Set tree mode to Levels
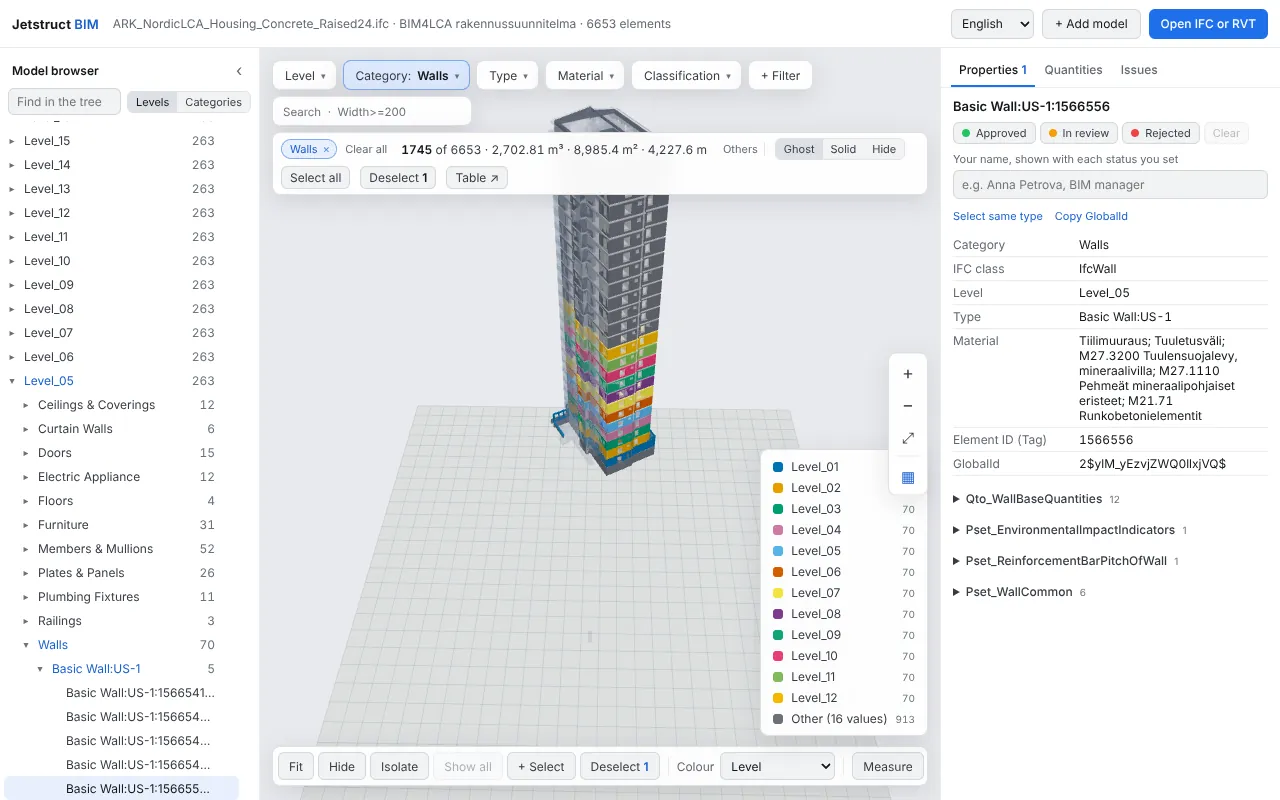This screenshot has width=1280, height=800. click(x=152, y=102)
